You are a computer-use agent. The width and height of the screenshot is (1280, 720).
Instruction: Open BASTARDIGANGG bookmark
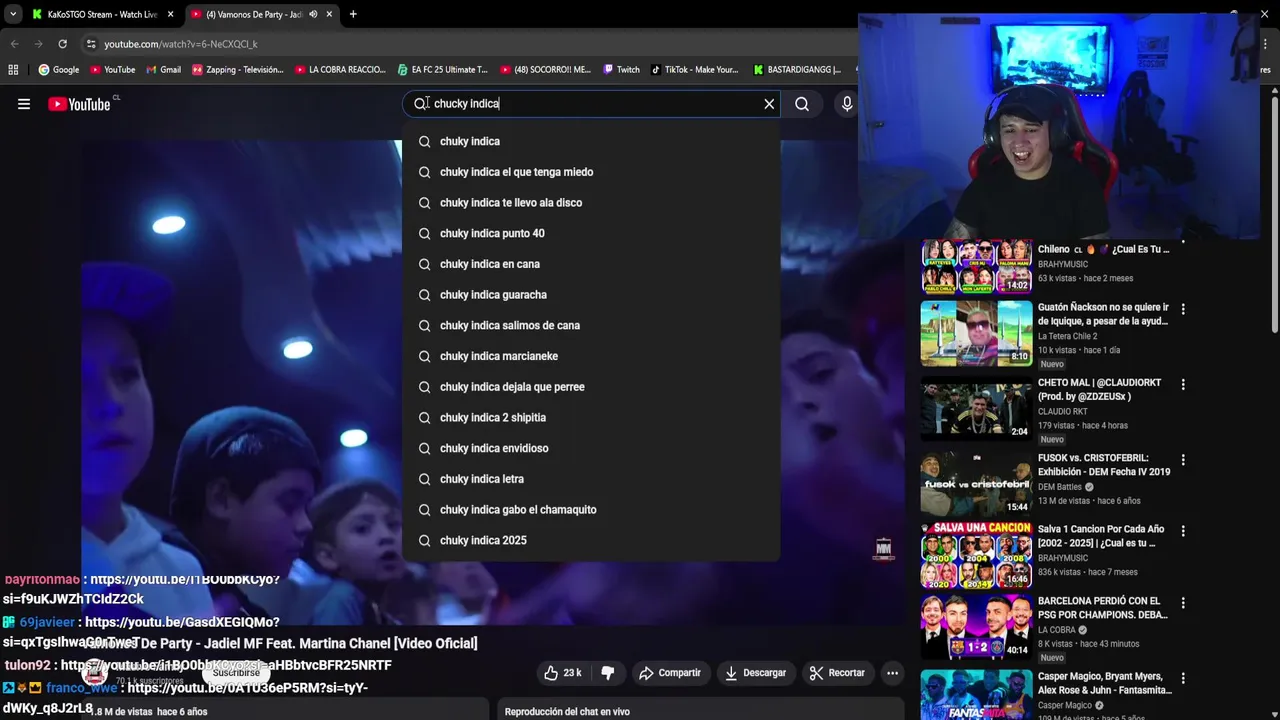pos(796,69)
